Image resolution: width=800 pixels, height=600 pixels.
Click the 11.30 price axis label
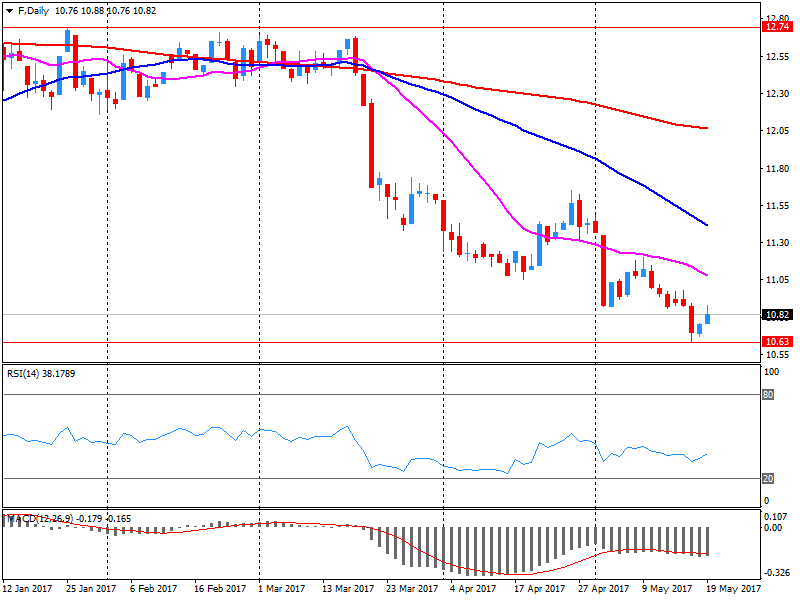[x=778, y=243]
